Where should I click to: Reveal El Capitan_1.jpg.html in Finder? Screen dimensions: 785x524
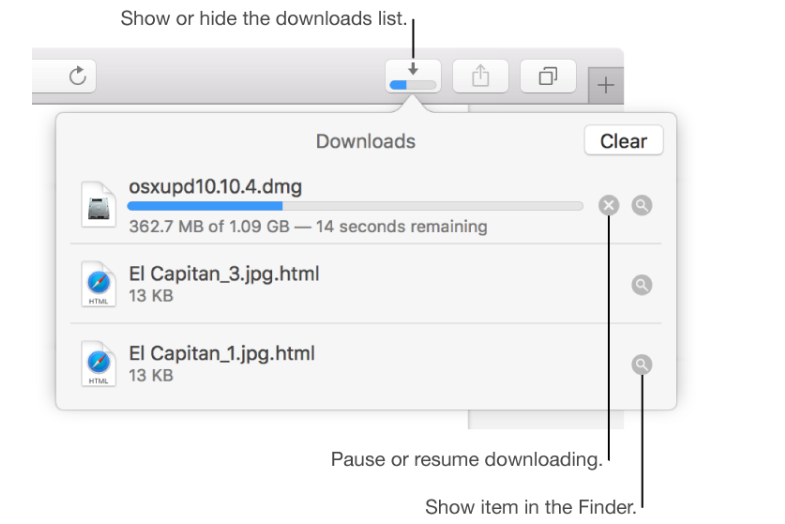pyautogui.click(x=643, y=365)
